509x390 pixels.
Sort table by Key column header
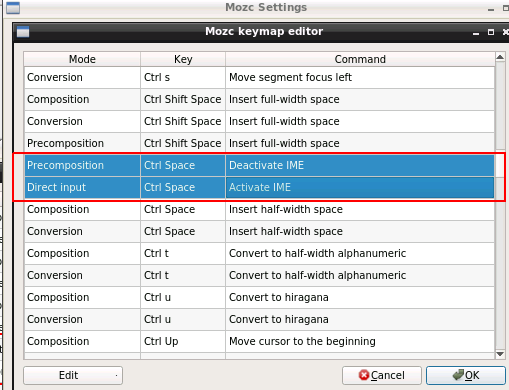coord(183,59)
